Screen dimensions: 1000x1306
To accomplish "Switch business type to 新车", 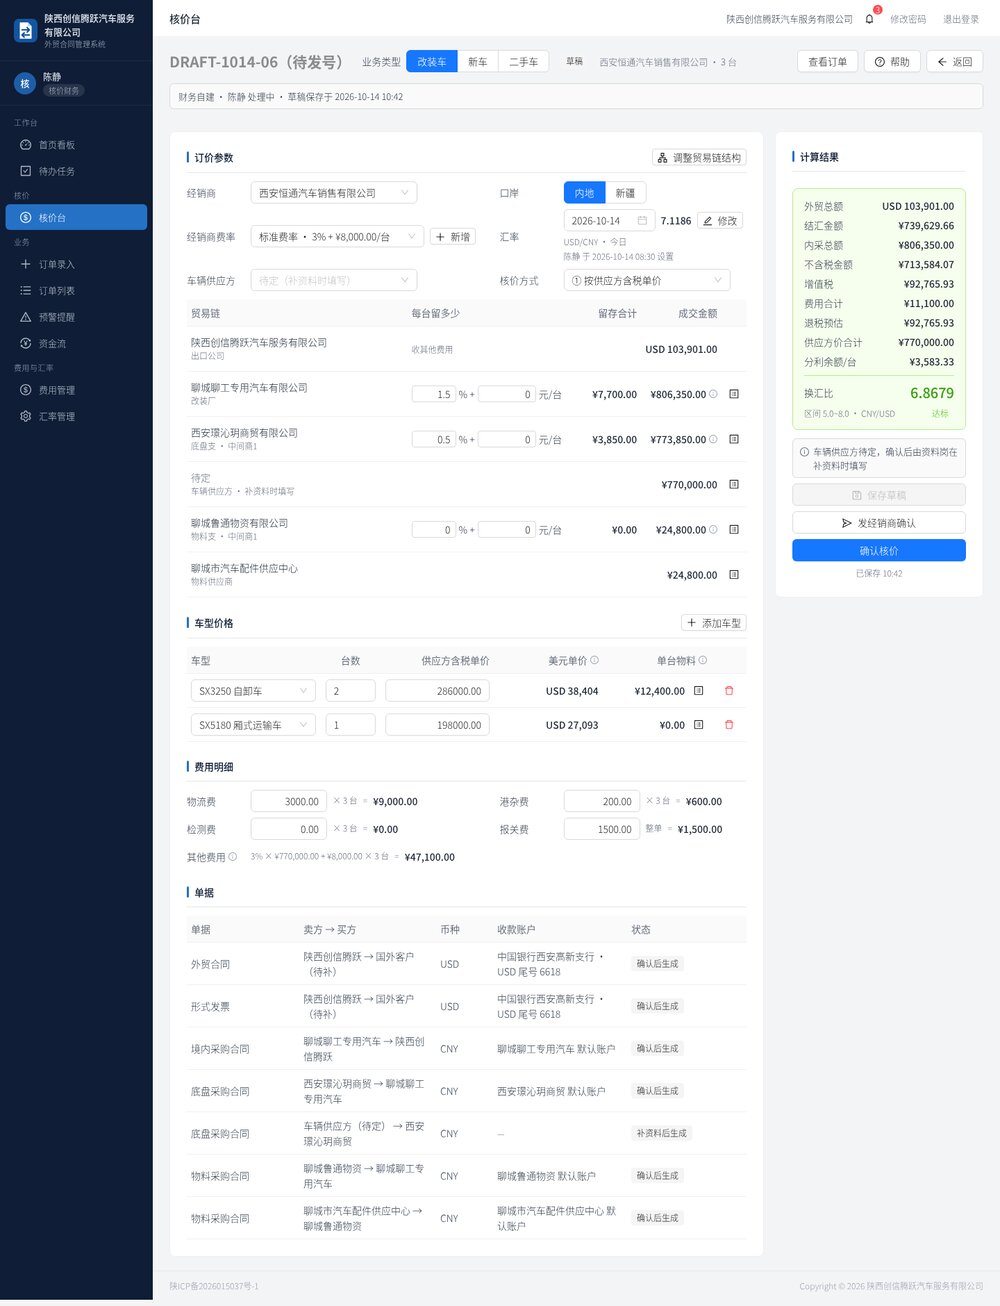I will point(478,62).
